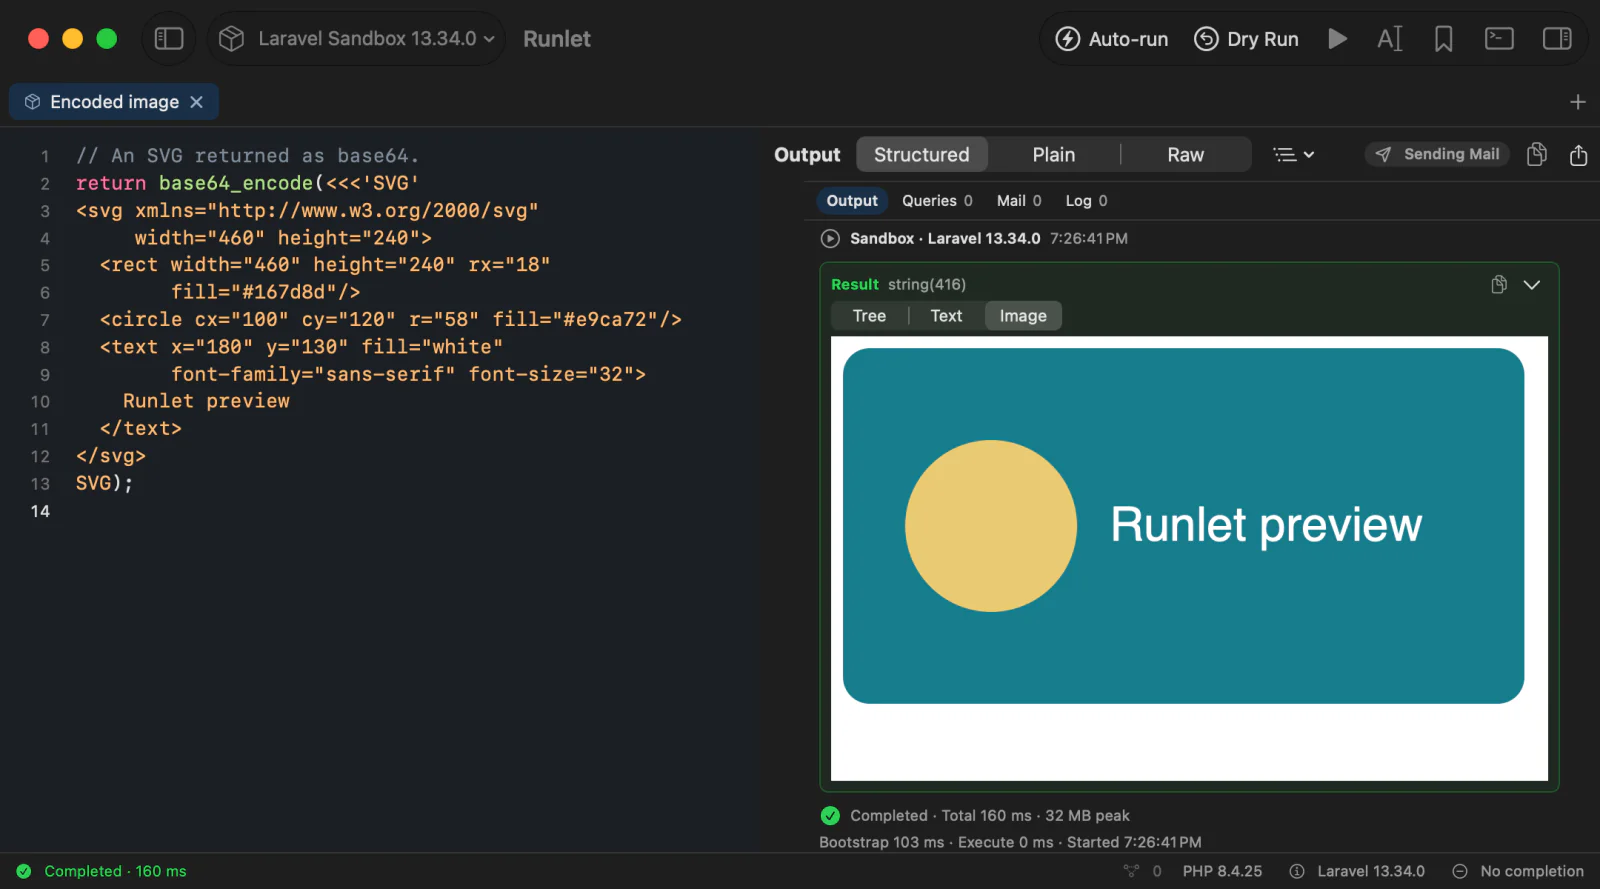Switch output to Plain view

pos(1054,155)
